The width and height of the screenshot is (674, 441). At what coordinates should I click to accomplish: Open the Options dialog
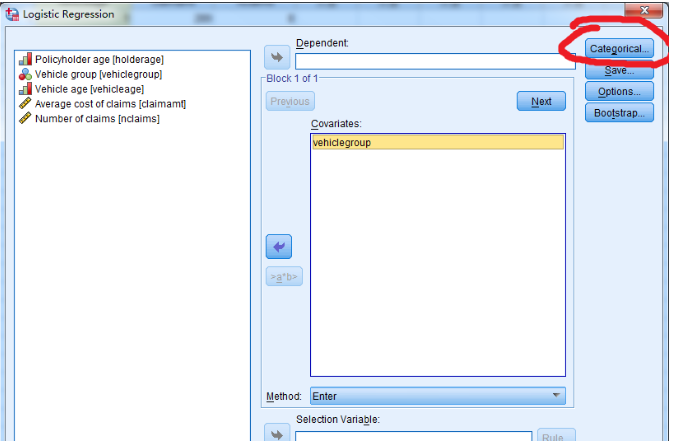[619, 92]
